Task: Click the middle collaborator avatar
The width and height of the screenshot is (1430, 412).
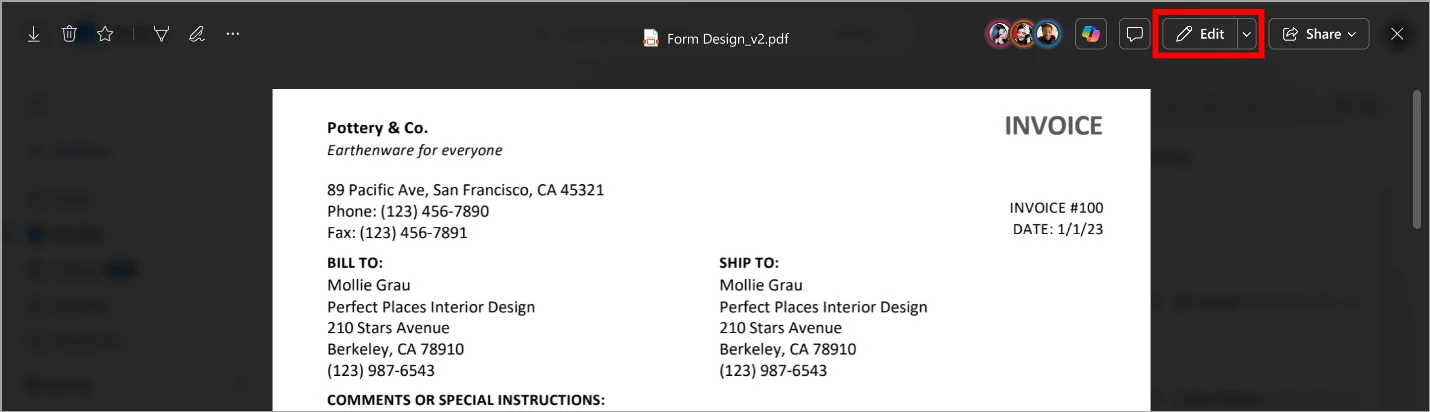Action: click(x=1022, y=34)
